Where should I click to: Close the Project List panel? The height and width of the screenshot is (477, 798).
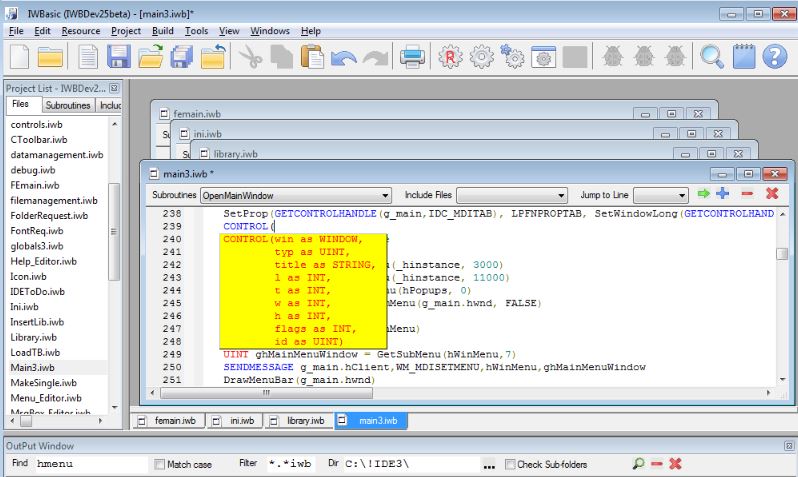114,88
